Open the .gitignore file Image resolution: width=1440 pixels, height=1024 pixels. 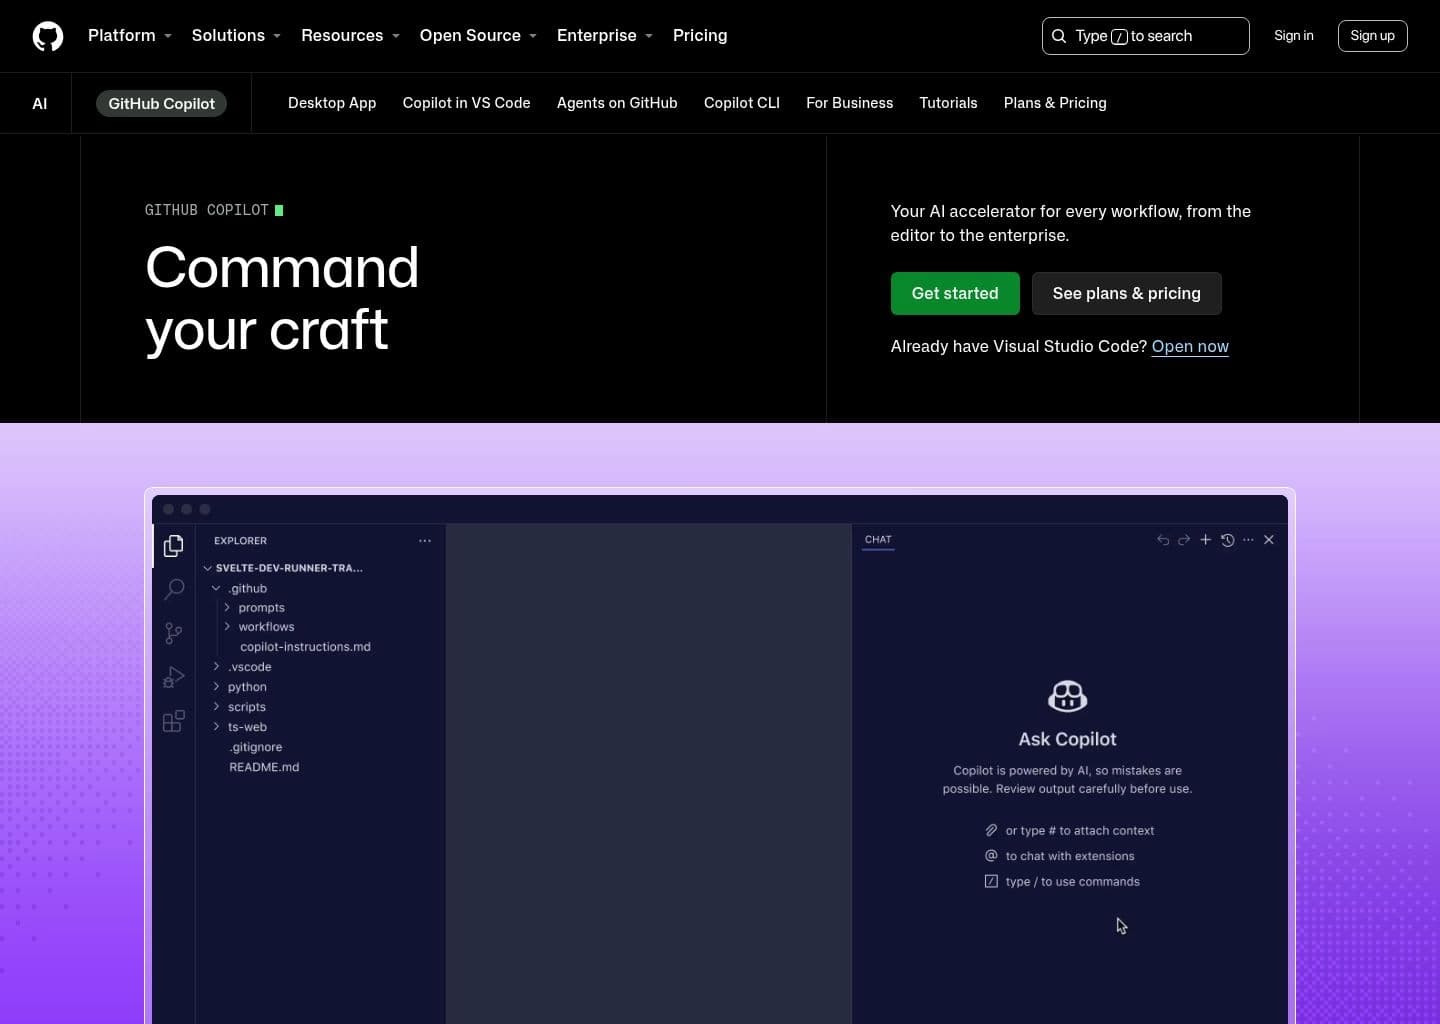256,747
